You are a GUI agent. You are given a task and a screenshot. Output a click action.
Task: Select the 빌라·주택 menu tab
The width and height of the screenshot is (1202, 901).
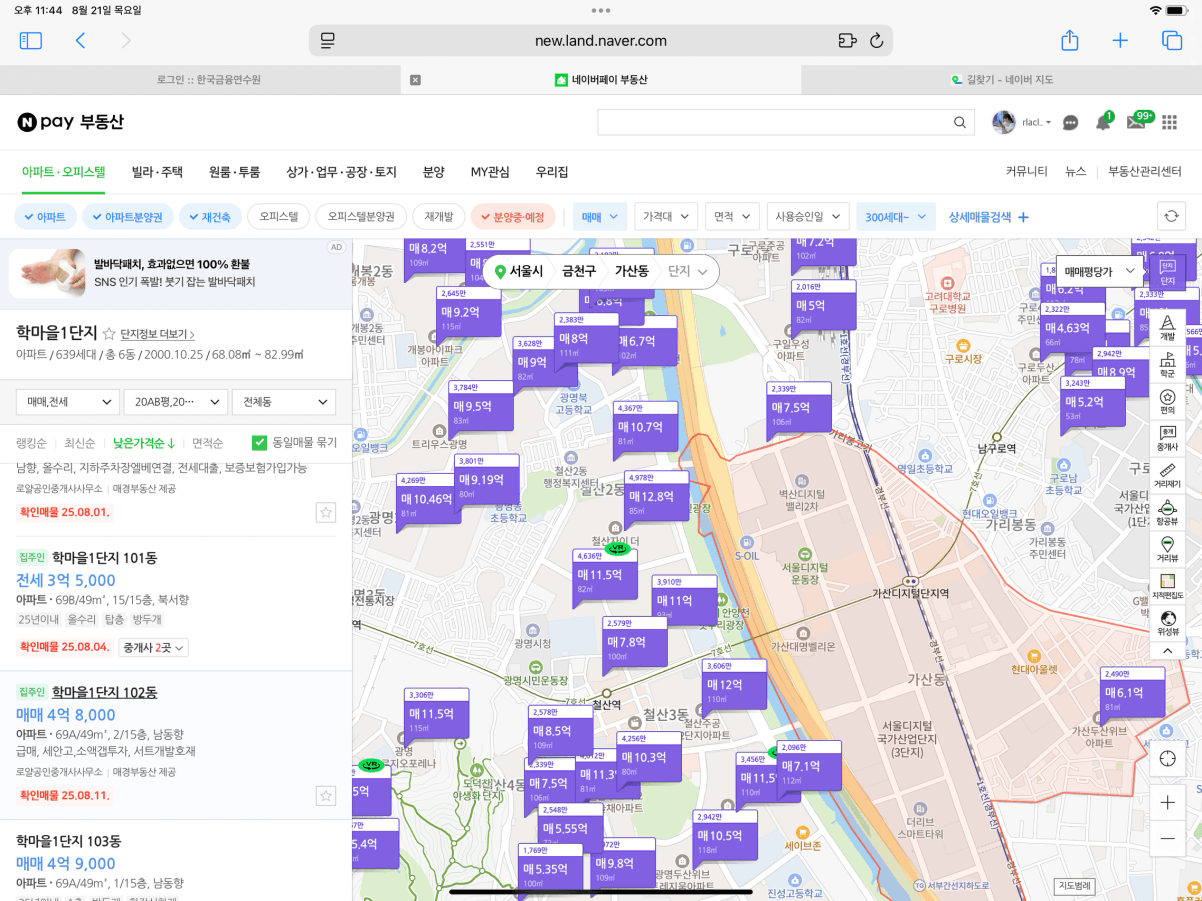tap(157, 172)
